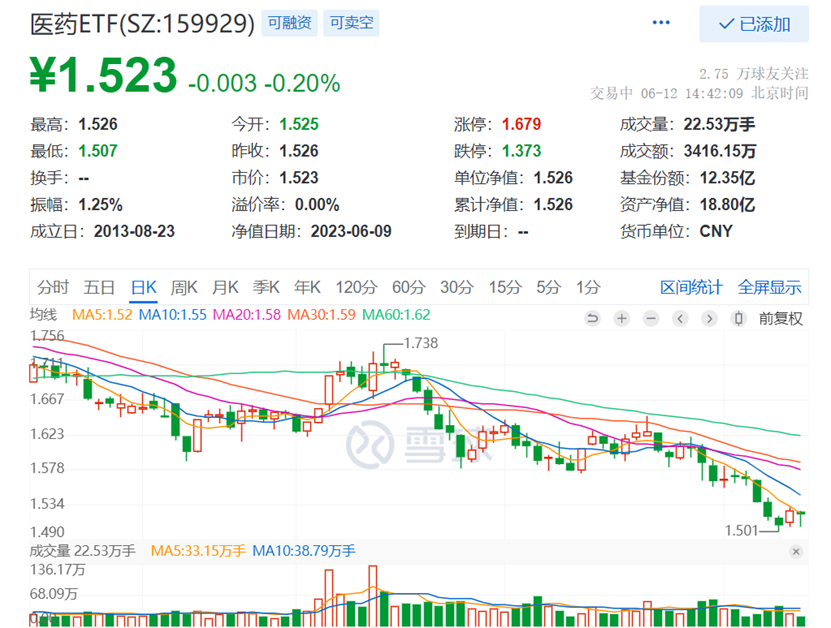
Task: Click the MA10:1.55 indicator label
Action: [173, 315]
